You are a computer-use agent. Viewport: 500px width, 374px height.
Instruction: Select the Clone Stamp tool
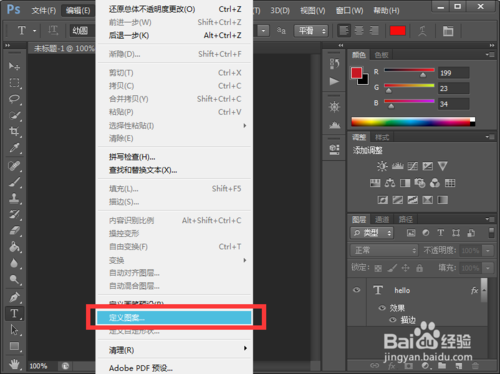point(14,198)
